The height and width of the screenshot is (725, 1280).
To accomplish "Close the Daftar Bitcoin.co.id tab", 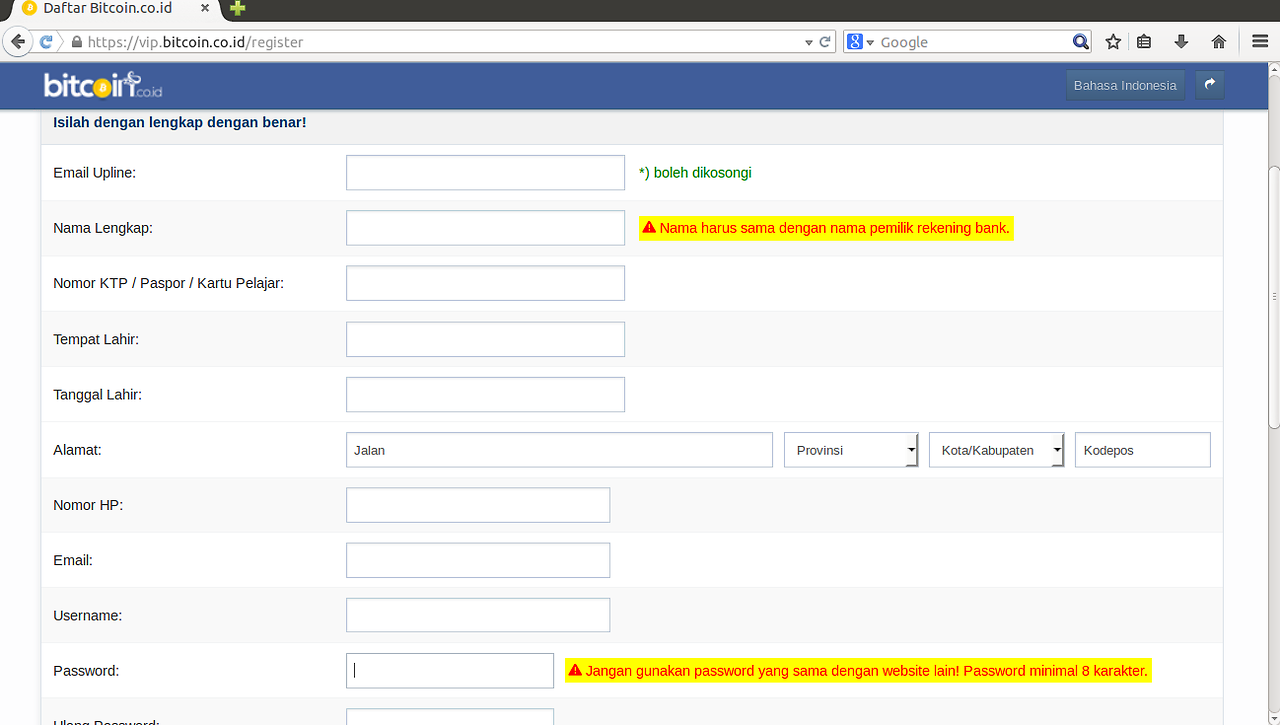I will tap(205, 9).
